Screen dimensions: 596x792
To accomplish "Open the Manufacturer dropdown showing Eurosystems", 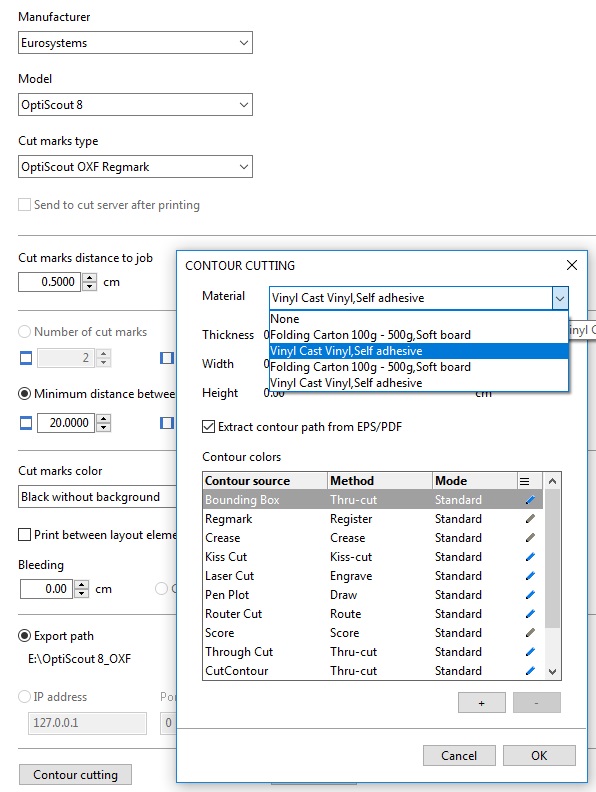I will click(x=135, y=43).
